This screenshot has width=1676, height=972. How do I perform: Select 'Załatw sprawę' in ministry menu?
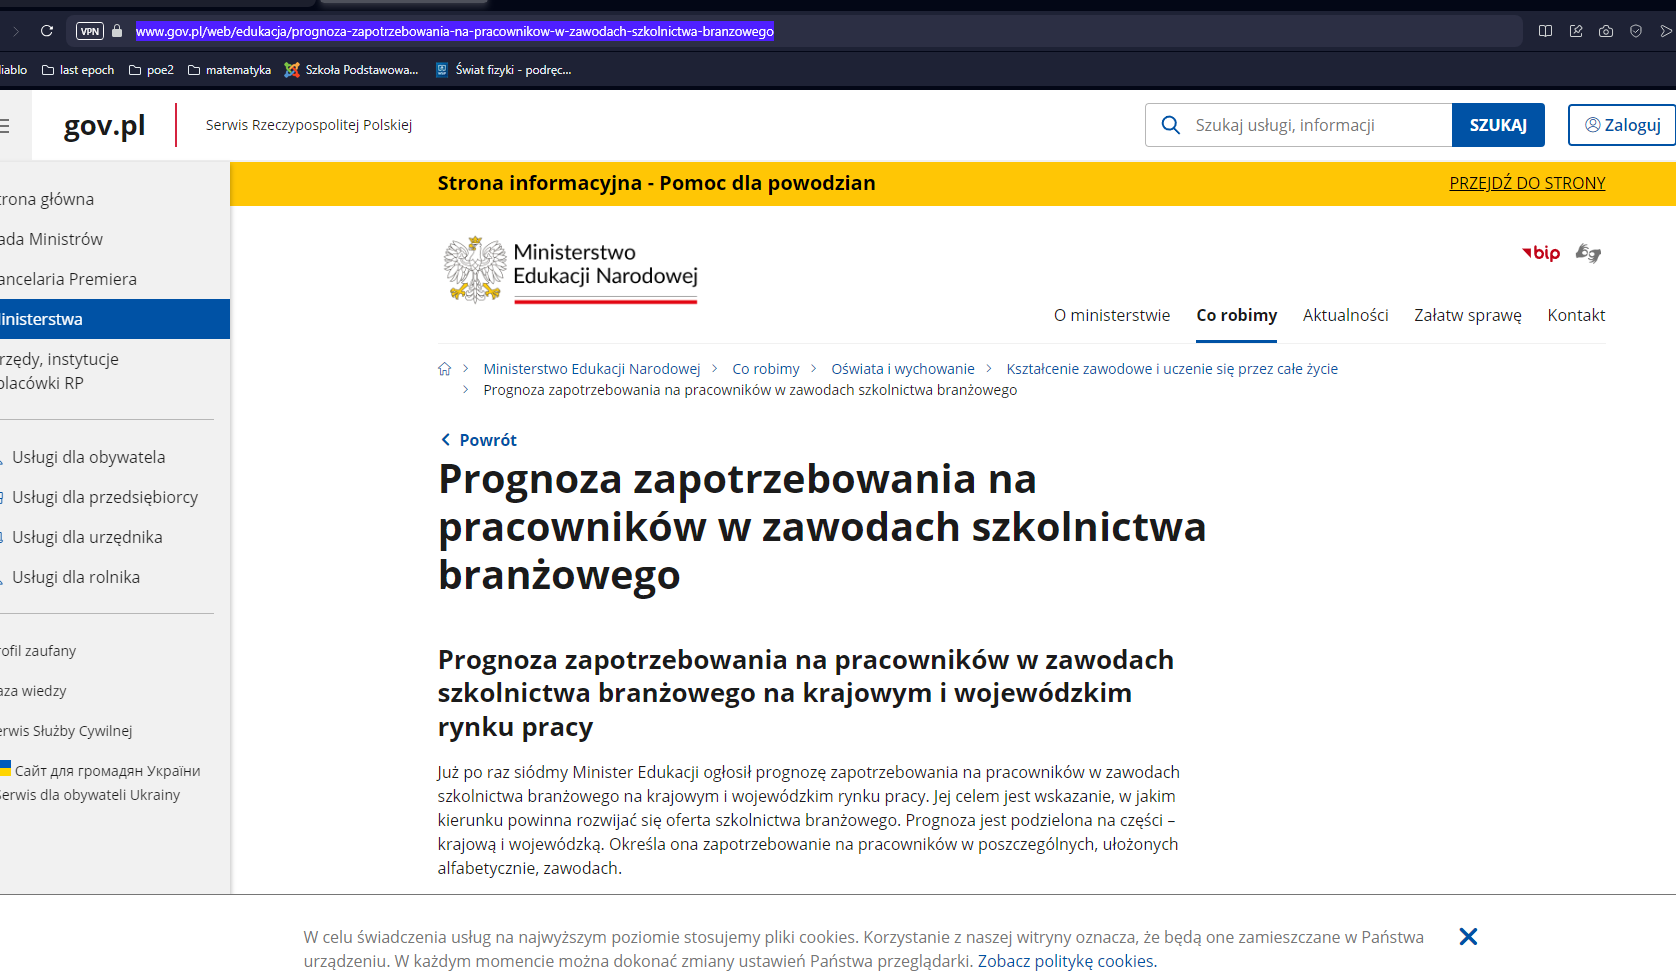[x=1467, y=315]
